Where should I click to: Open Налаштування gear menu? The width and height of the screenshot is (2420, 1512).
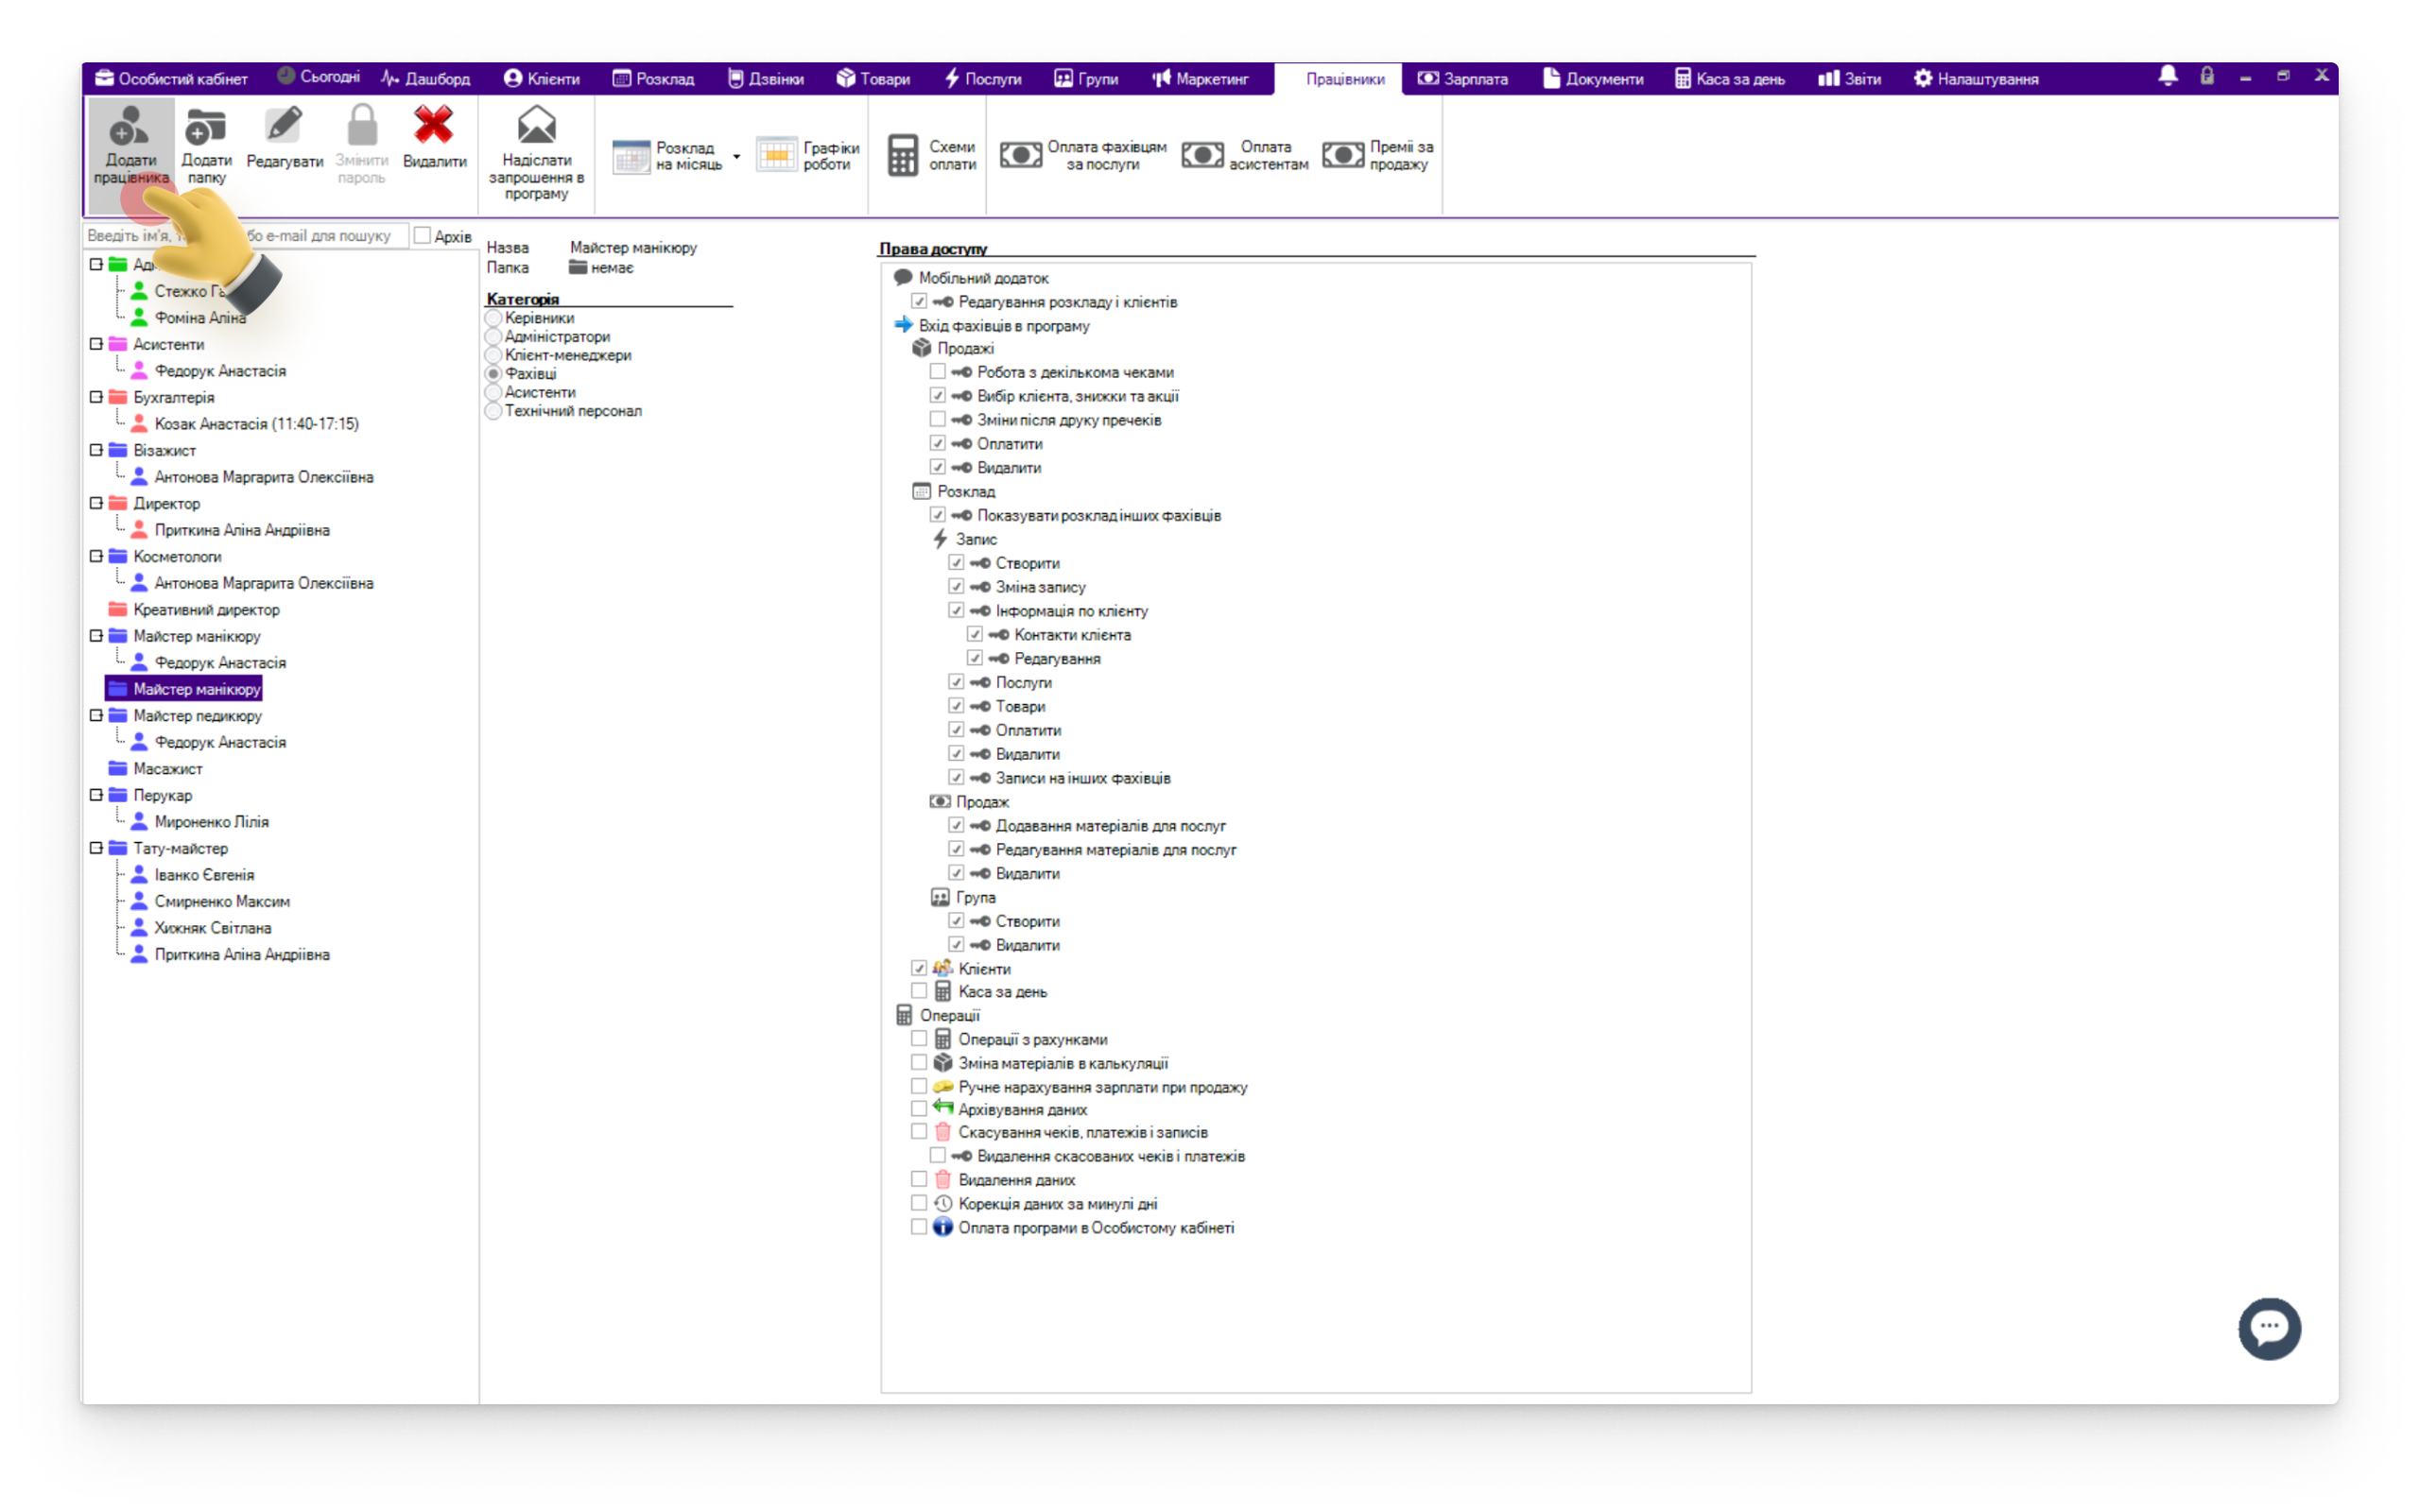[1976, 79]
